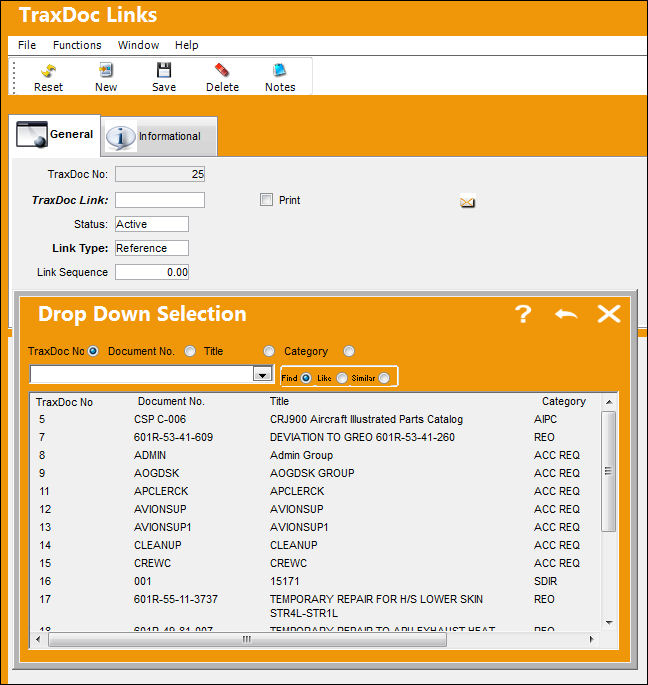Click the search combo box text area
Screen dimensions: 648x685
coord(142,374)
